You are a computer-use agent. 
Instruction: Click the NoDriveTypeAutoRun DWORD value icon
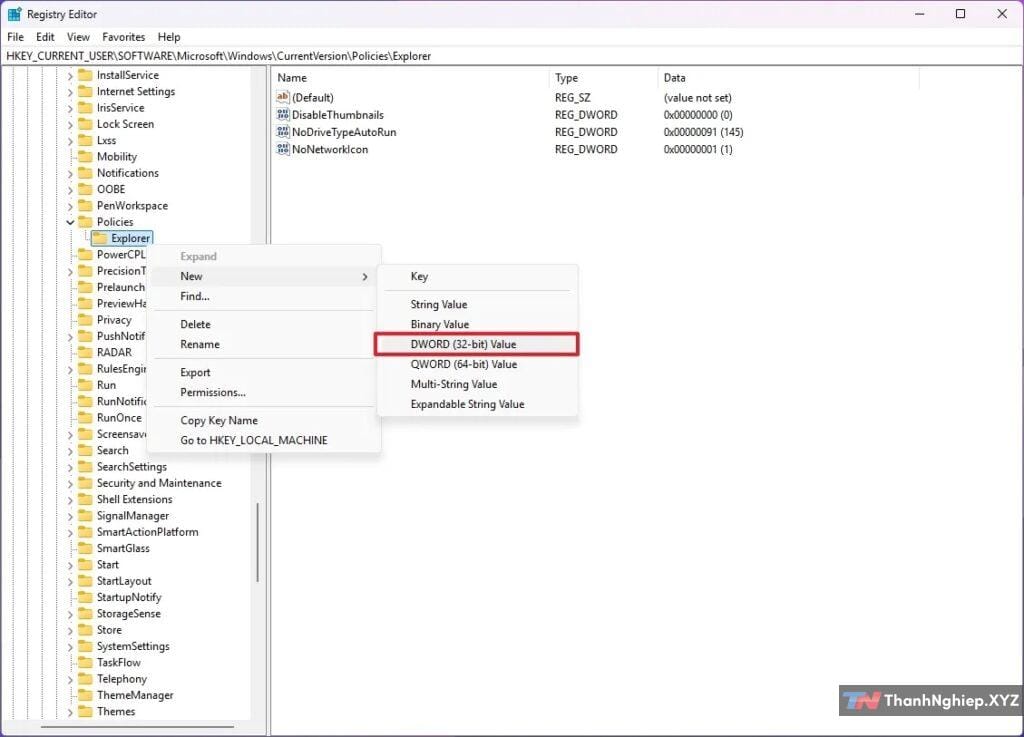(283, 132)
